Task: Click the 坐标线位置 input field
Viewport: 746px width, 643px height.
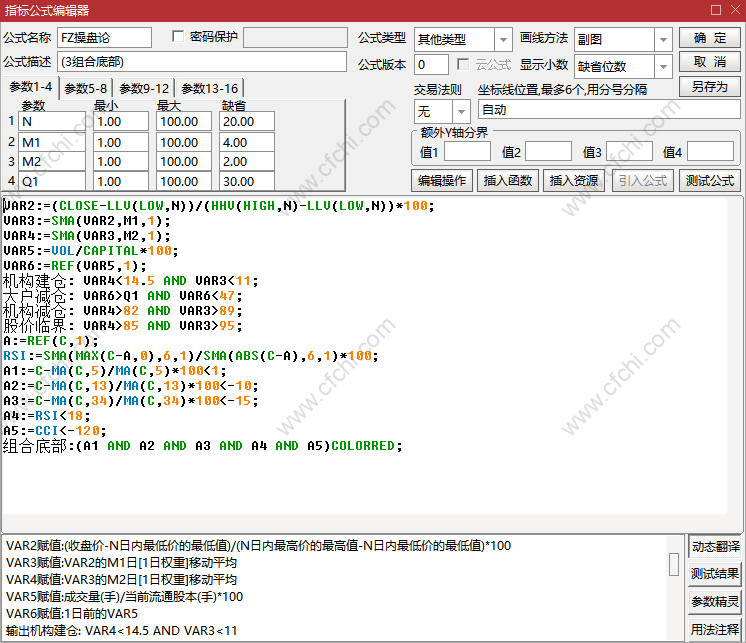Action: click(x=608, y=110)
